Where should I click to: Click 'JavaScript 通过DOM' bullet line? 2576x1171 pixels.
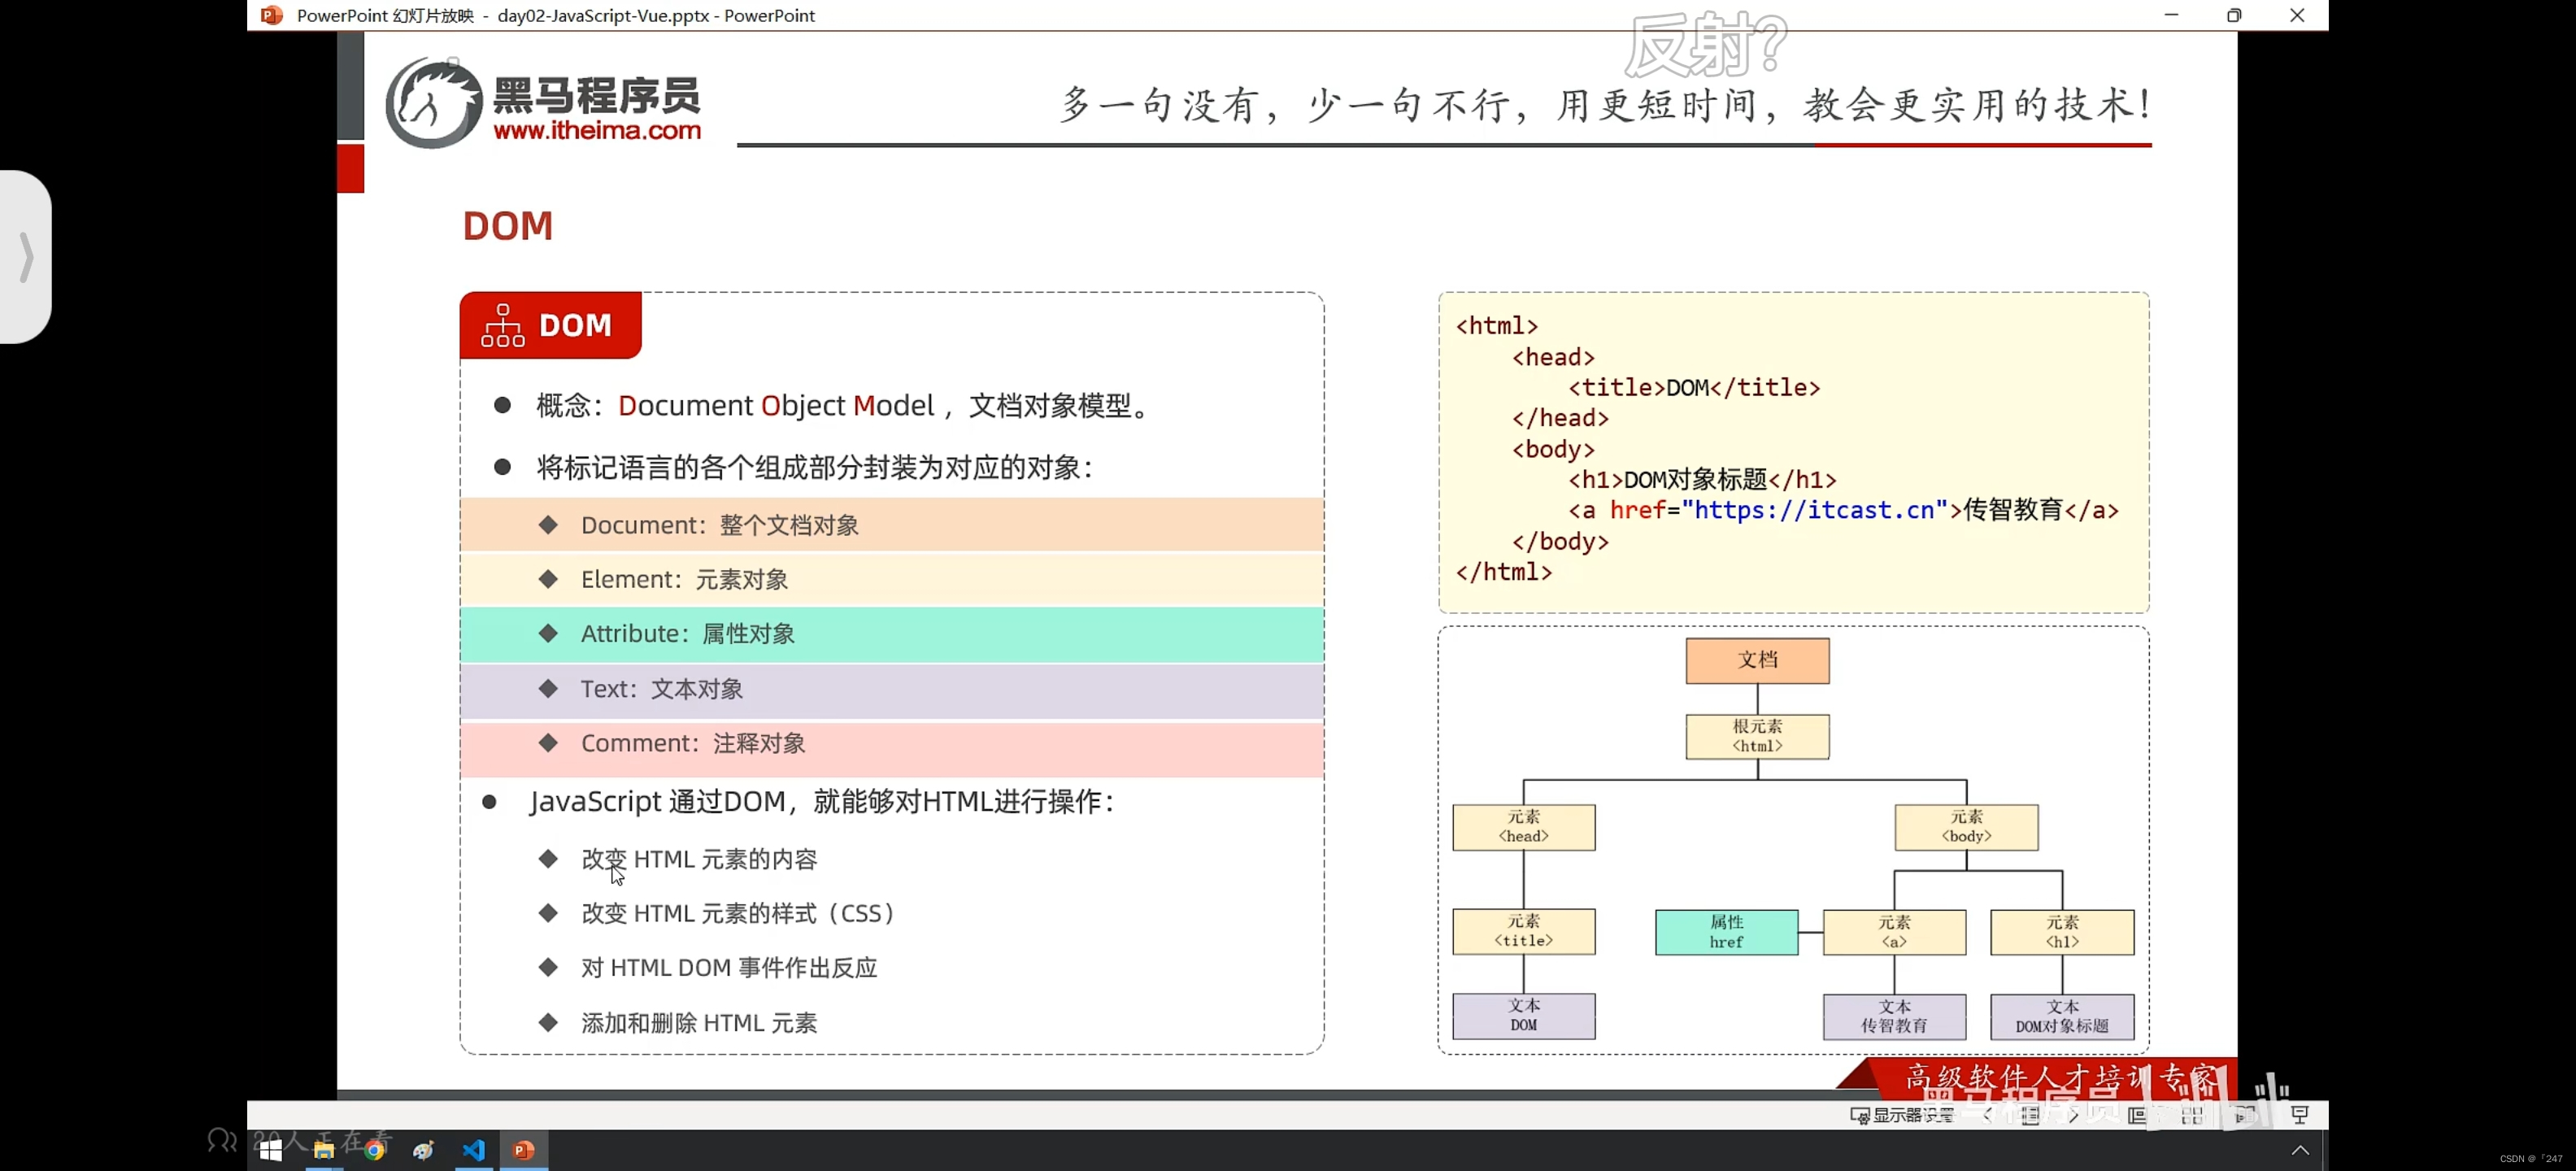click(x=821, y=802)
